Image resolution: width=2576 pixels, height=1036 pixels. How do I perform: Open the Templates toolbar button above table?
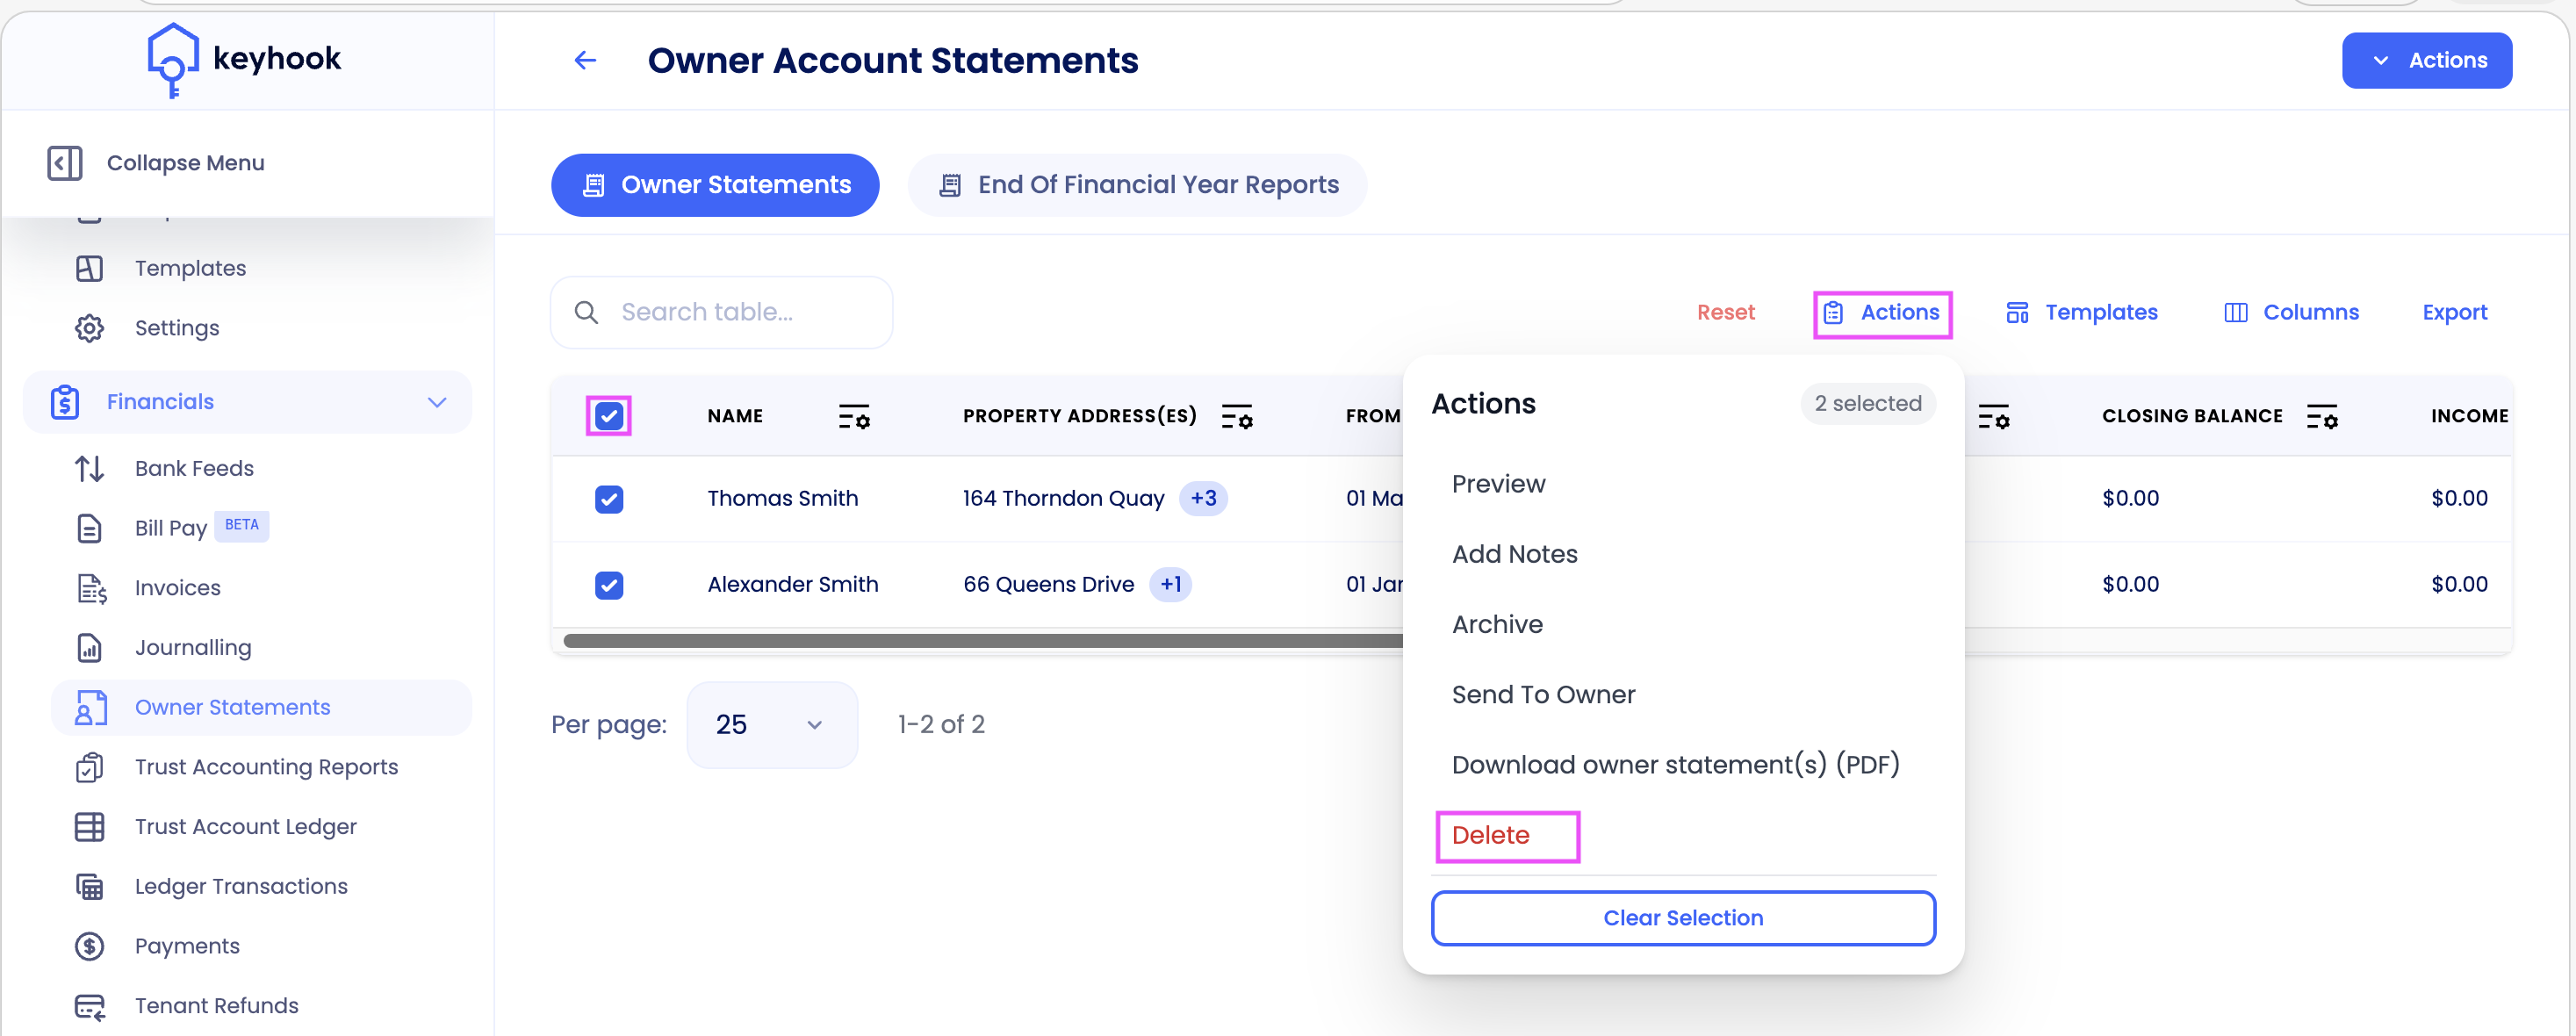(x=2081, y=313)
